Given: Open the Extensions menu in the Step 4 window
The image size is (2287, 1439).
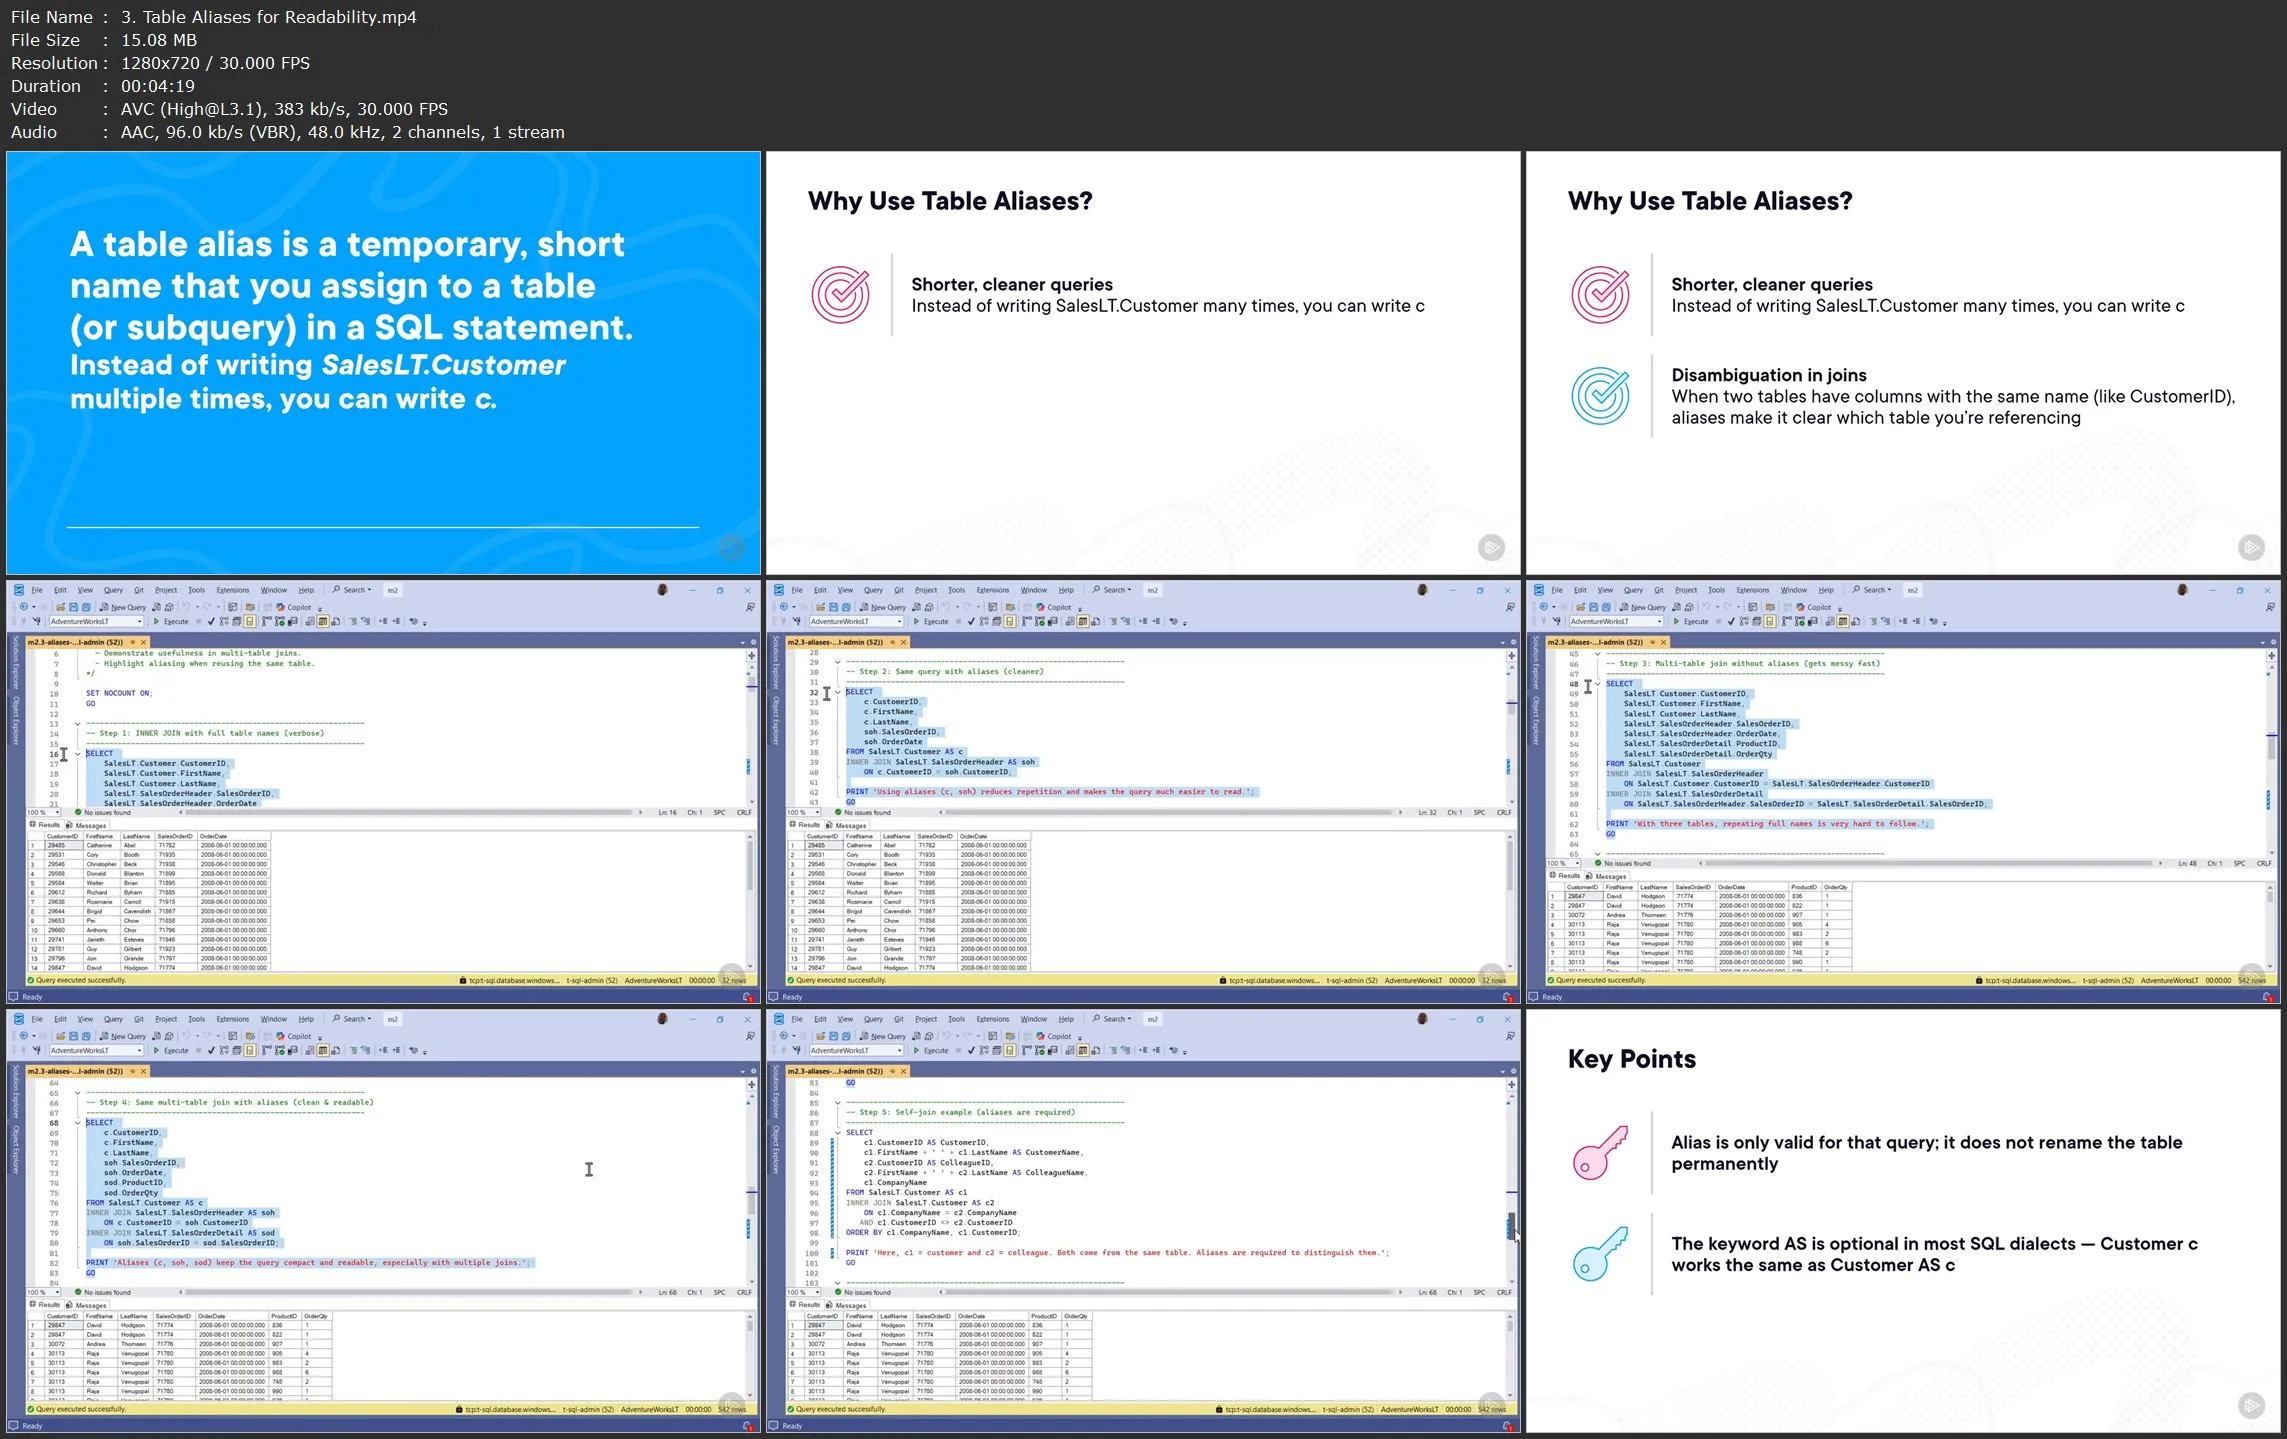Looking at the screenshot, I should click(232, 1019).
